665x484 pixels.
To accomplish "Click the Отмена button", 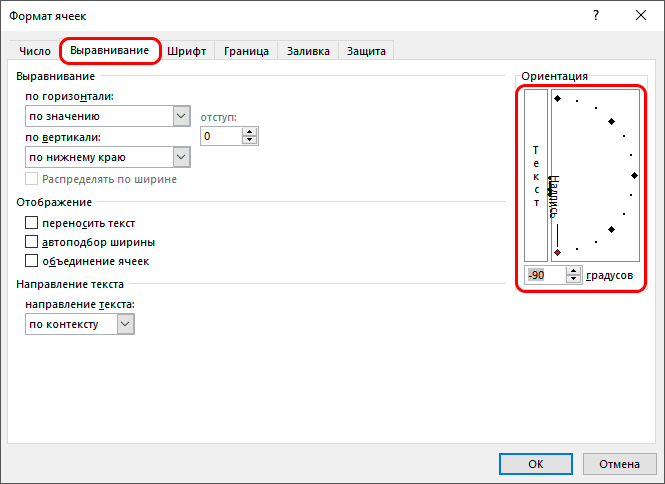I will point(619,464).
